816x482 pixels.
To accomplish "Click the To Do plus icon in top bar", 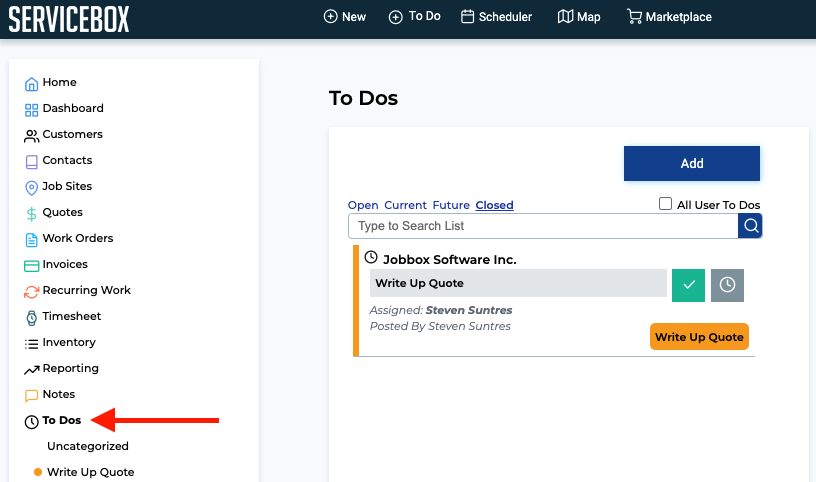I will pos(396,17).
